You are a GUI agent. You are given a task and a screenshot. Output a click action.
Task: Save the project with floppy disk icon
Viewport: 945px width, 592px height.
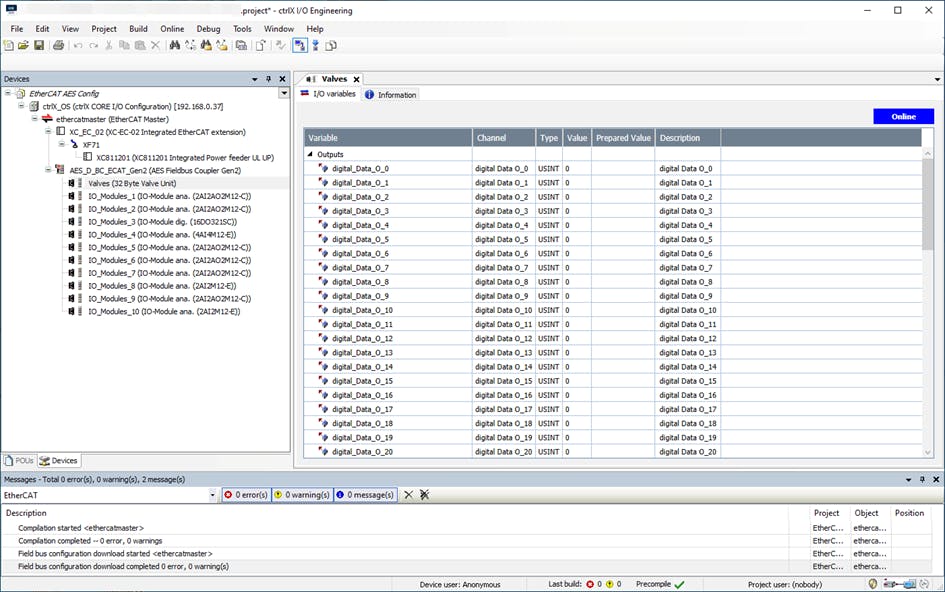coord(39,45)
